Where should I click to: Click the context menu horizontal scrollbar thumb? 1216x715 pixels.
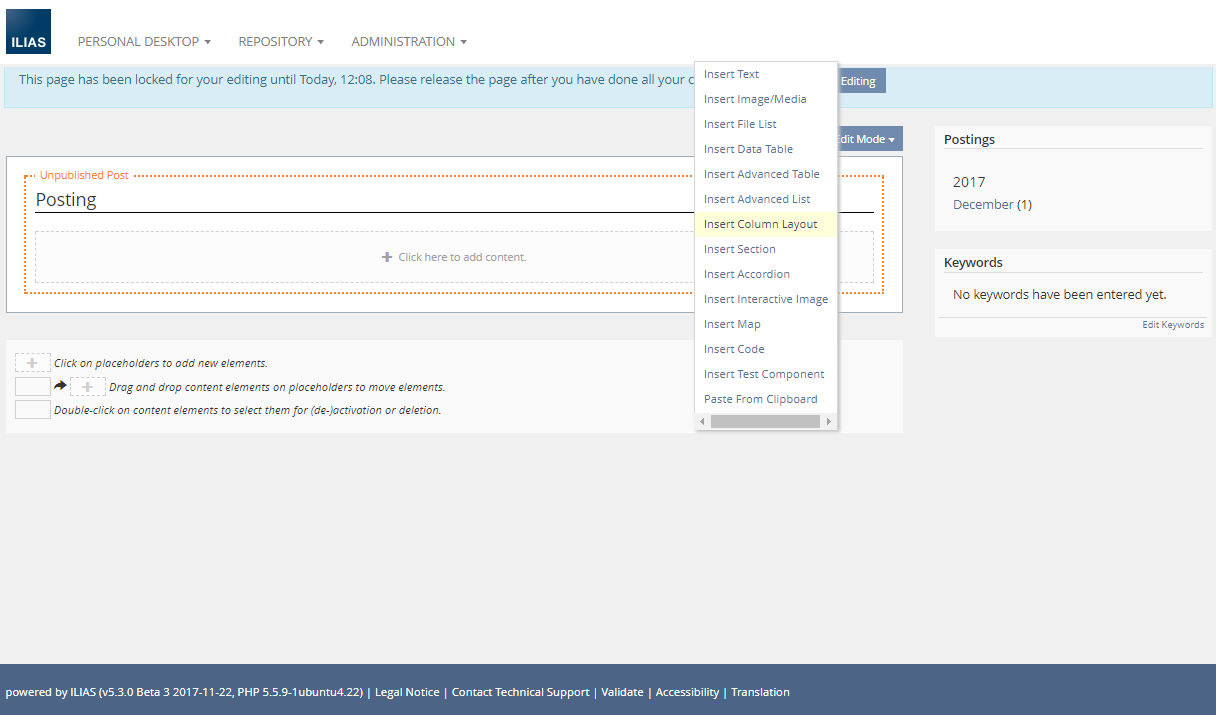coord(765,422)
